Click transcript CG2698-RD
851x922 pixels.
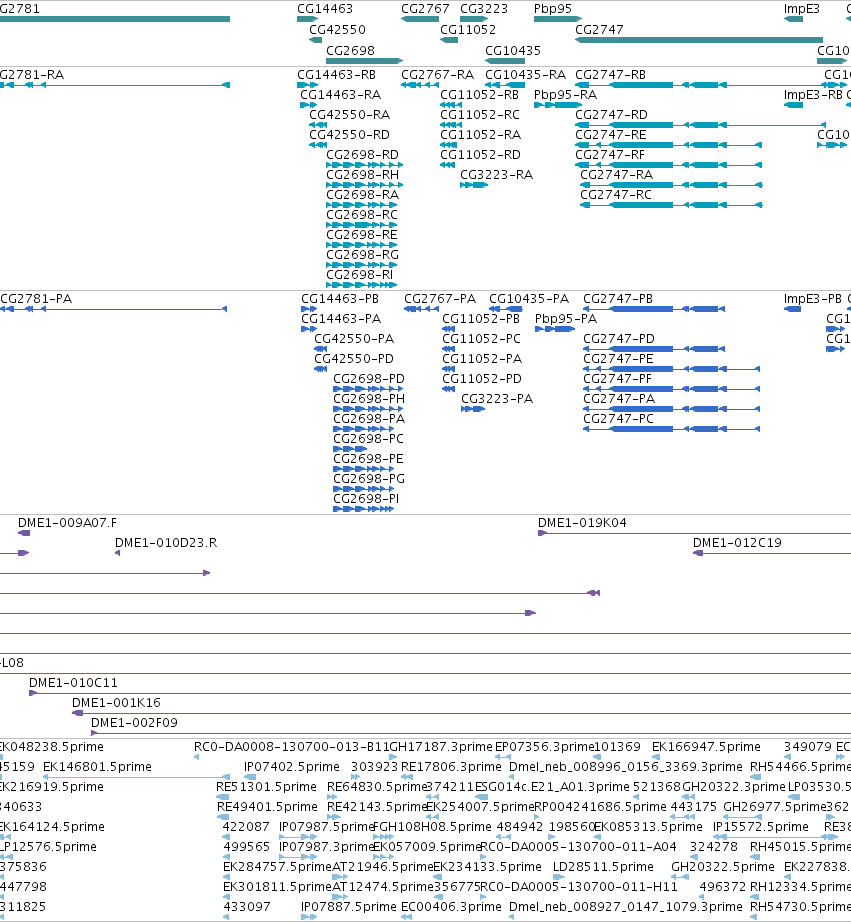click(x=362, y=155)
